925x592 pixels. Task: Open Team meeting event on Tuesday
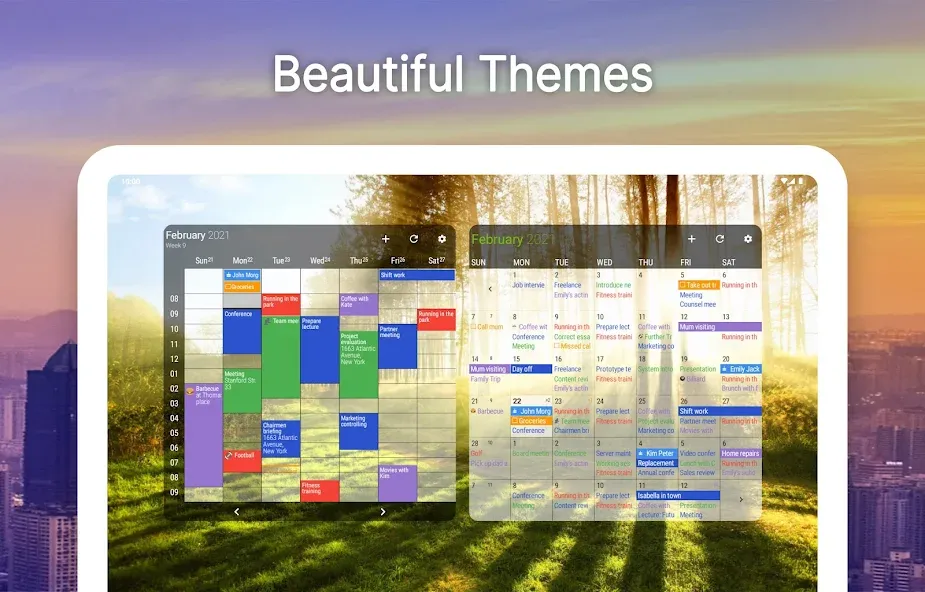(281, 357)
